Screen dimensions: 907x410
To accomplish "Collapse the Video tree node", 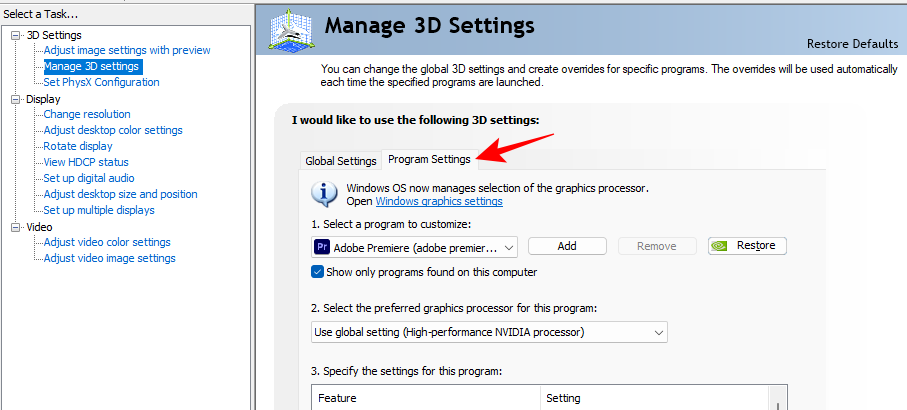I will (16, 227).
